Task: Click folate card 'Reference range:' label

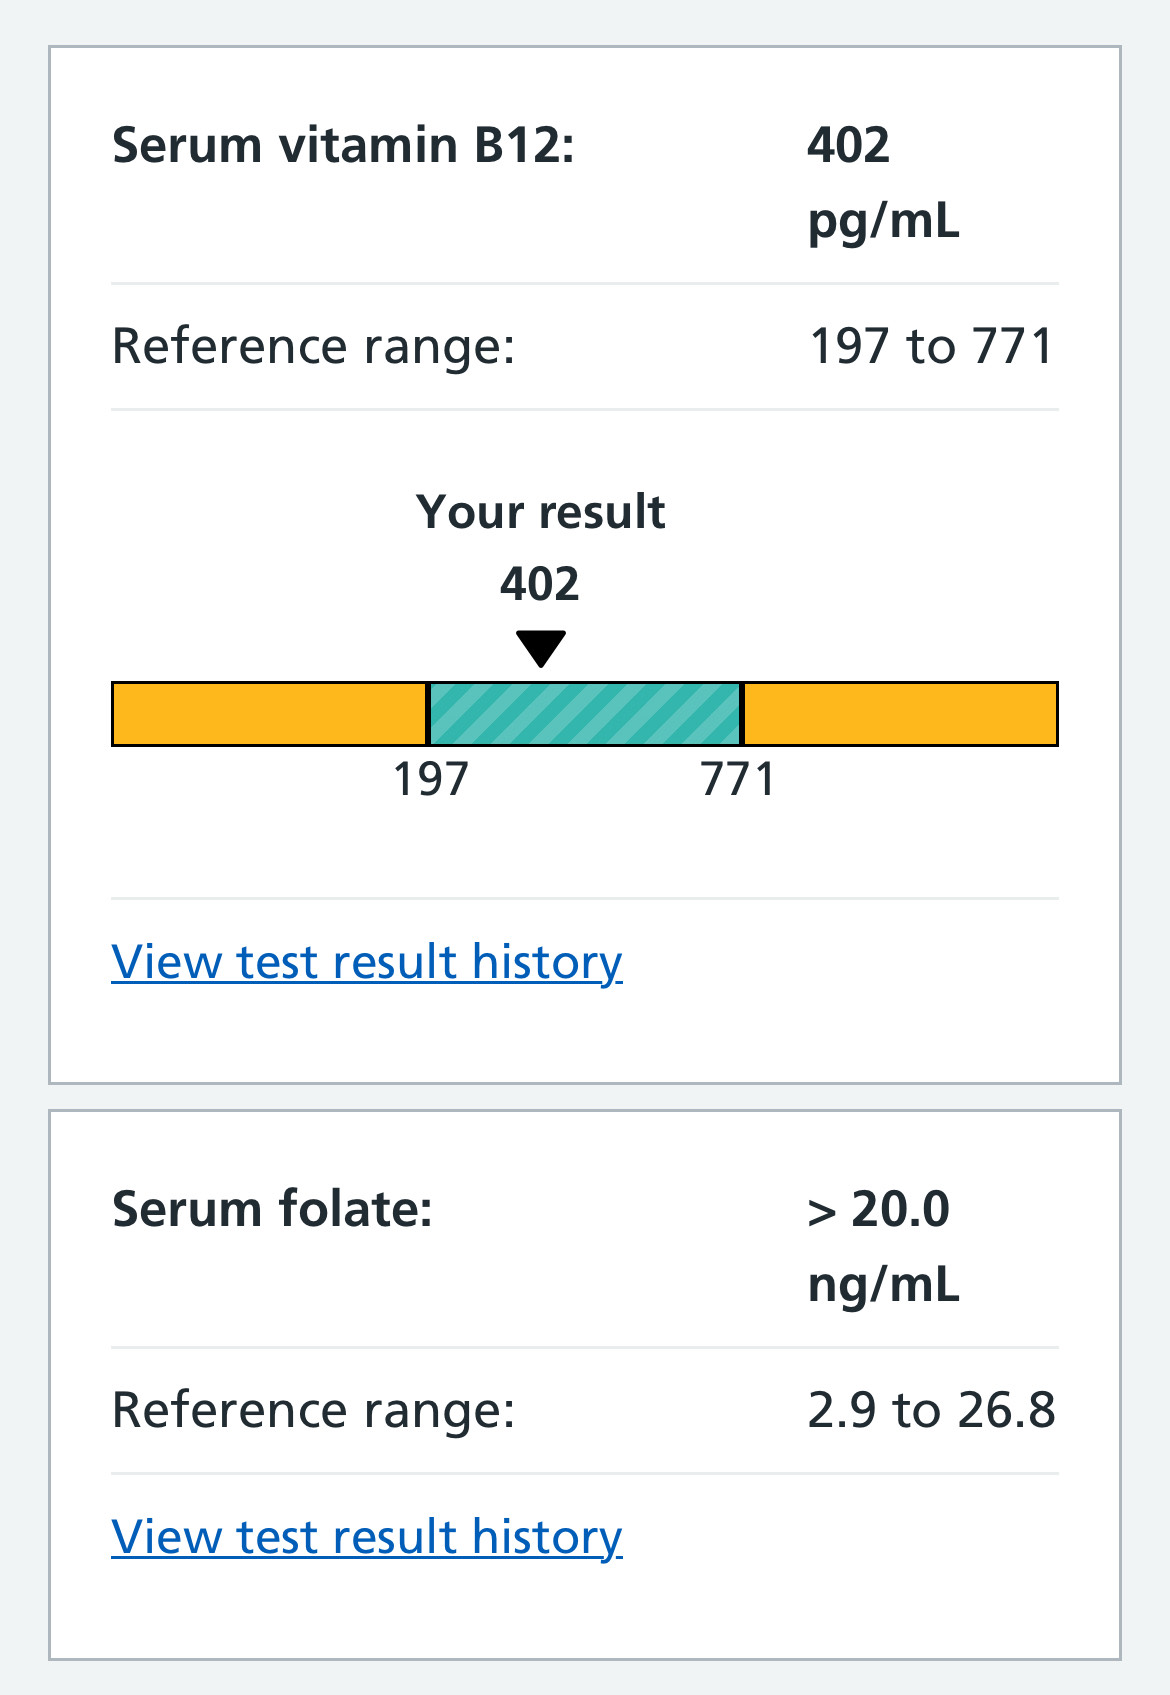Action: (x=313, y=1410)
